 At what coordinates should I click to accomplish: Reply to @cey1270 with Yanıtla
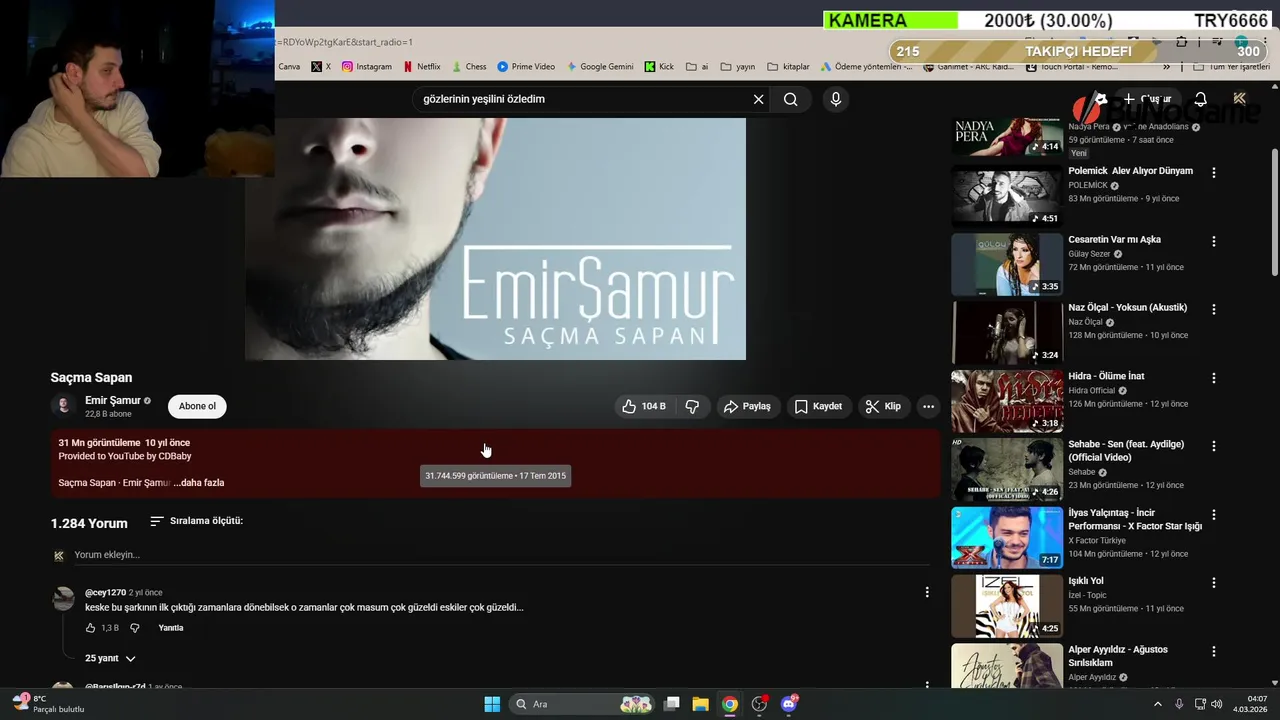click(x=171, y=628)
